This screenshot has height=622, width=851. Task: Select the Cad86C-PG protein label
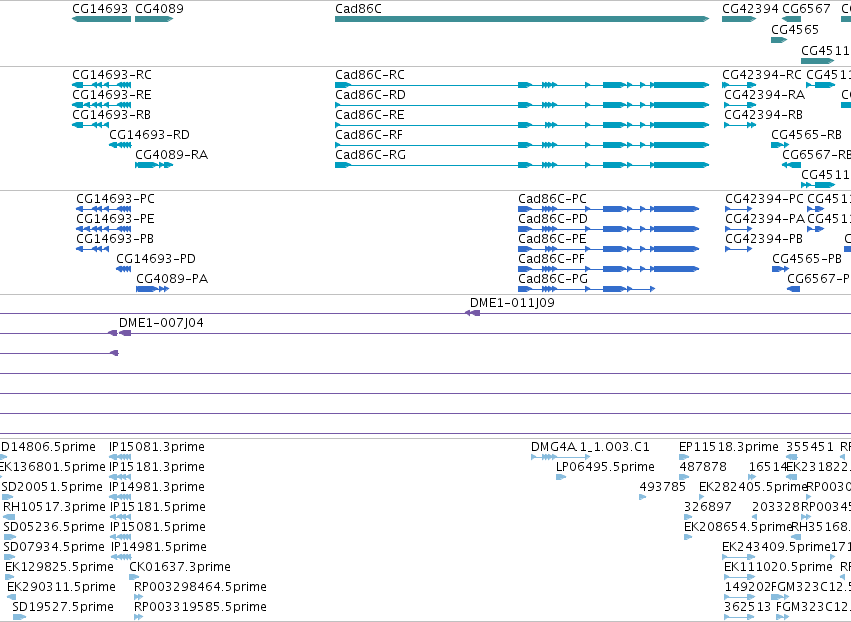point(553,279)
